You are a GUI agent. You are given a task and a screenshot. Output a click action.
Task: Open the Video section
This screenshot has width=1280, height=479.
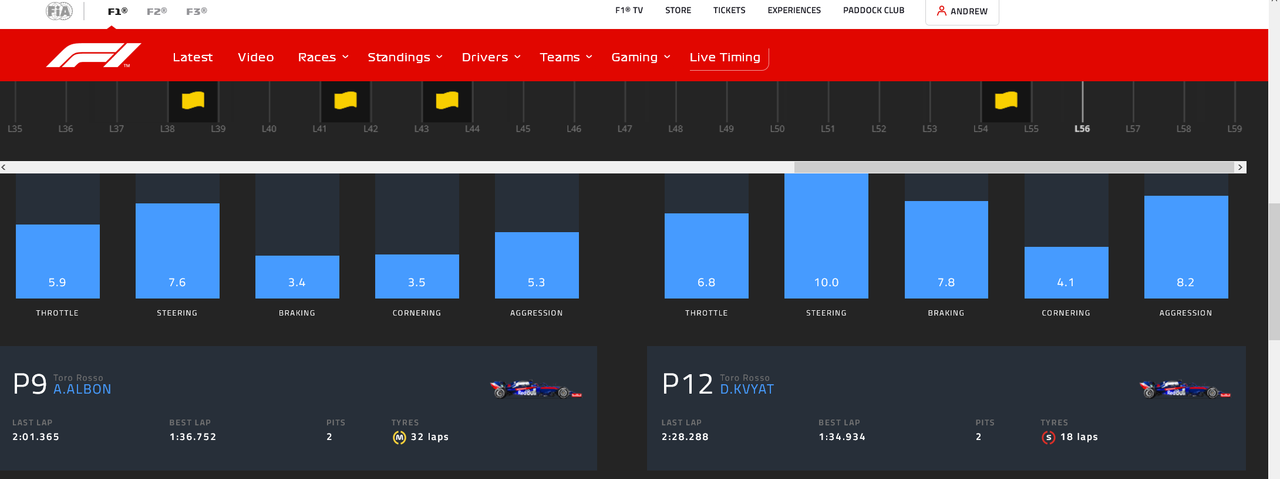point(256,57)
